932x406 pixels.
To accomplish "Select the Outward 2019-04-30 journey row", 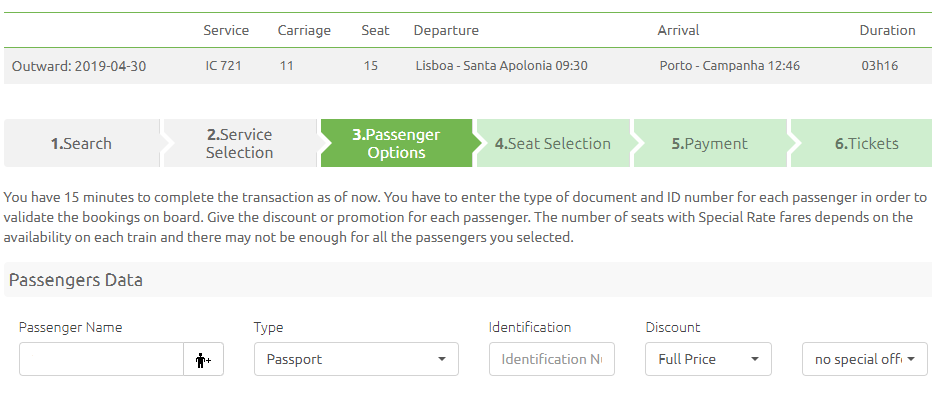I will (468, 65).
